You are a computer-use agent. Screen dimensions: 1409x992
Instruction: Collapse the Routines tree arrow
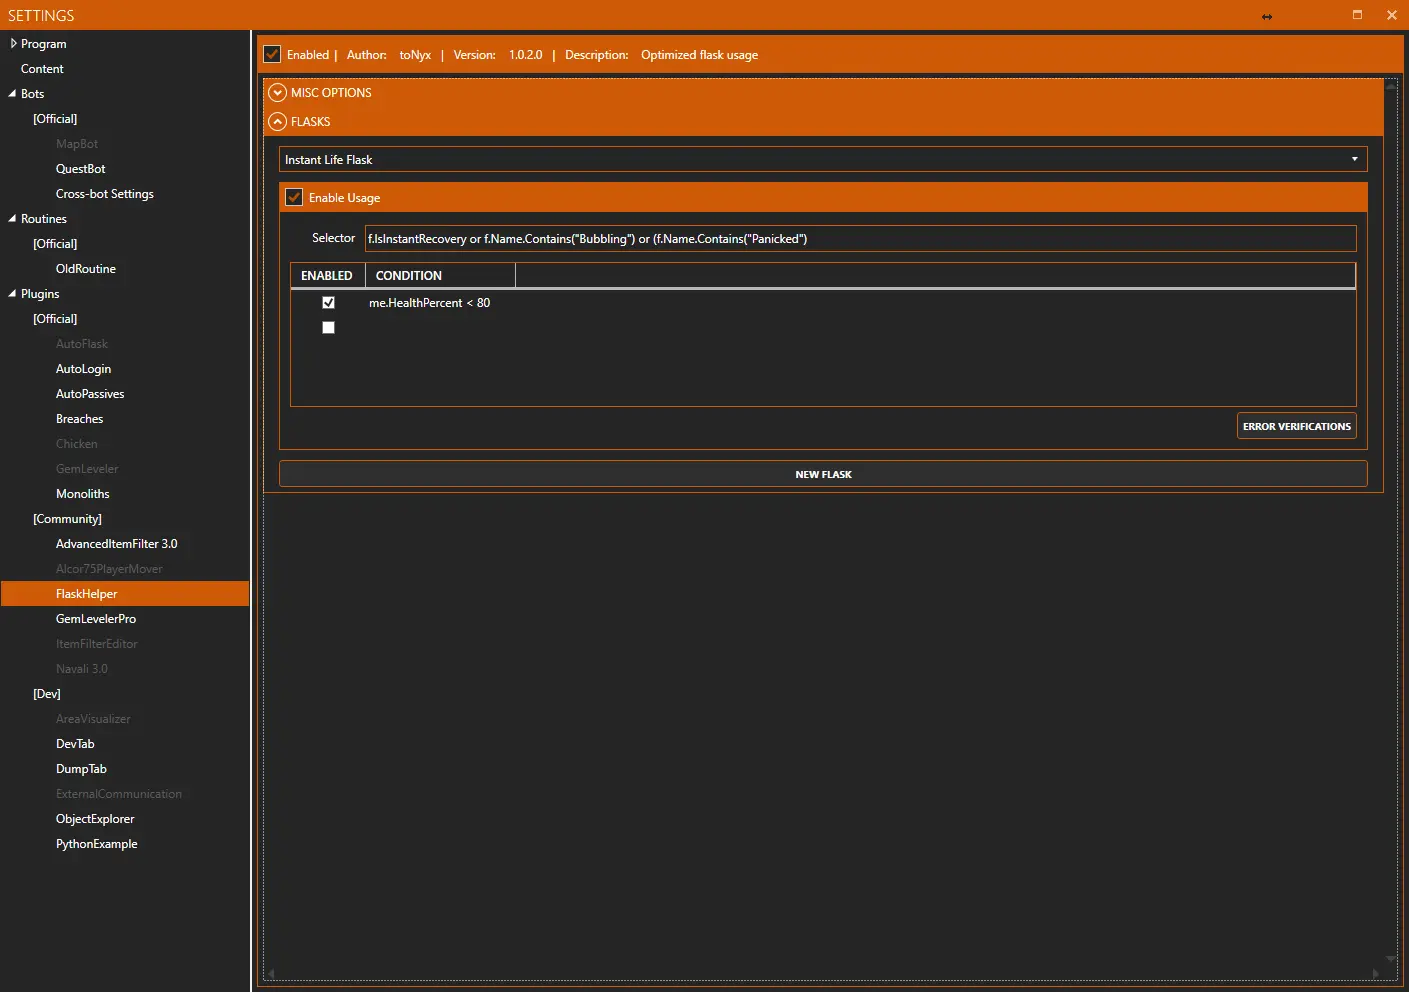[12, 219]
